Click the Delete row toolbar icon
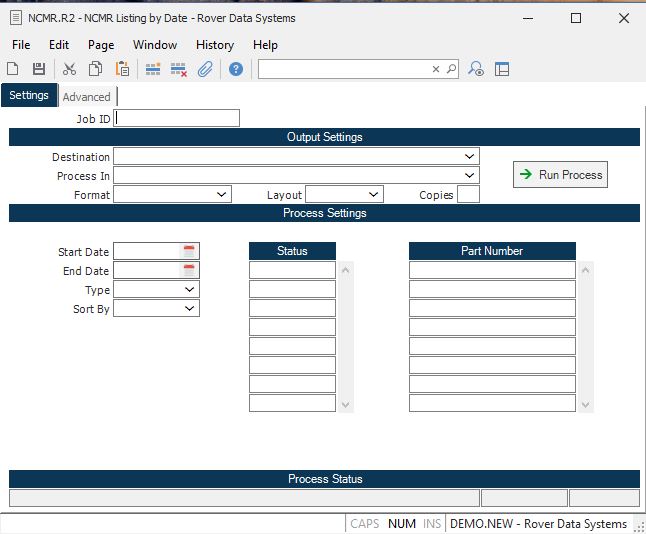The width and height of the screenshot is (646, 534). (179, 69)
